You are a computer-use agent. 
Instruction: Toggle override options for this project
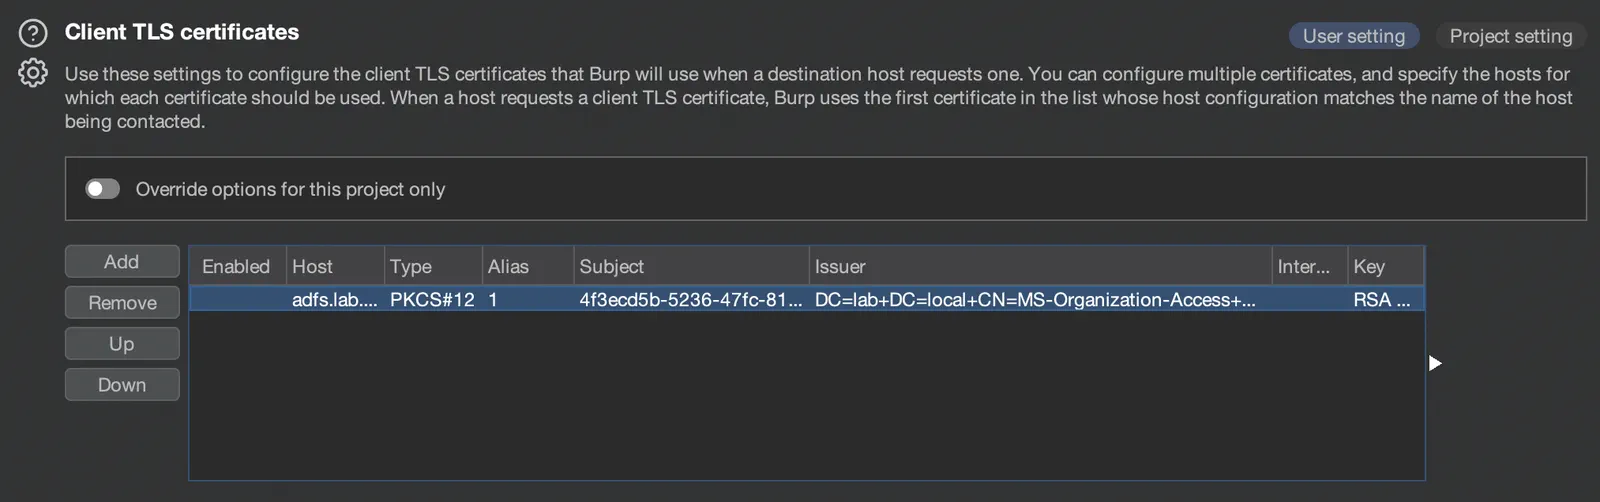(102, 189)
